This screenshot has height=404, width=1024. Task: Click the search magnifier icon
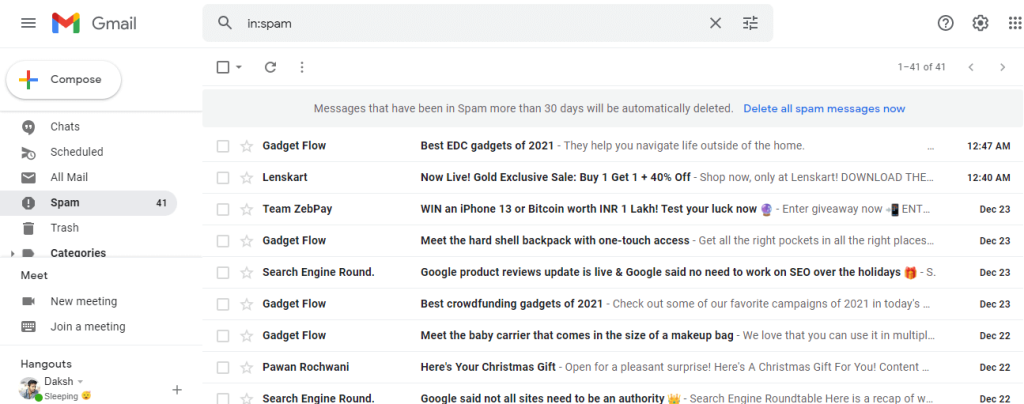point(225,23)
